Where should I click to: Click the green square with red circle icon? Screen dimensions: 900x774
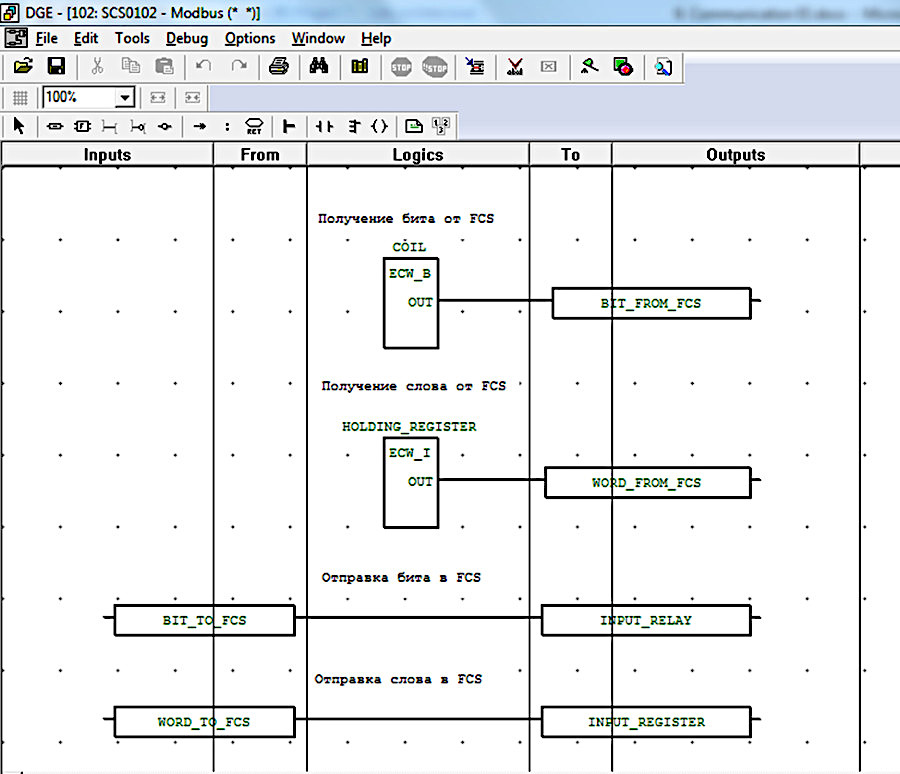tap(623, 67)
